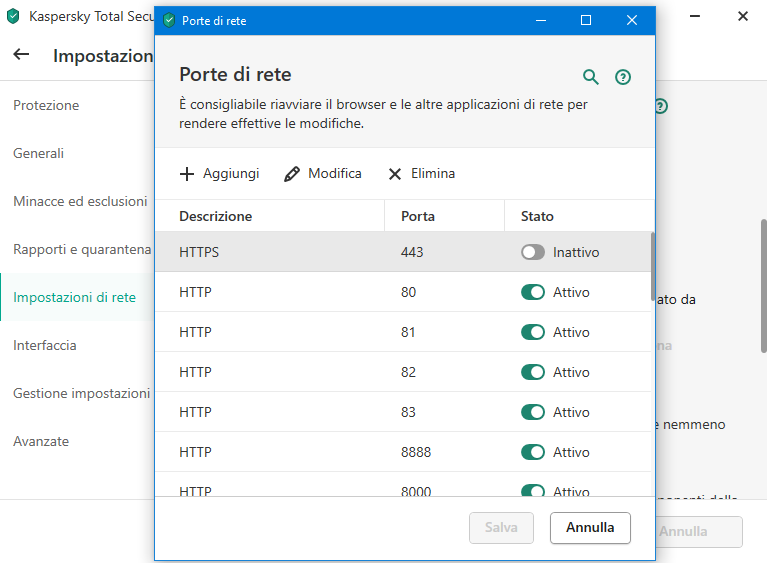The image size is (767, 563).
Task: Sort by the Descrizione column header
Action: (x=216, y=216)
